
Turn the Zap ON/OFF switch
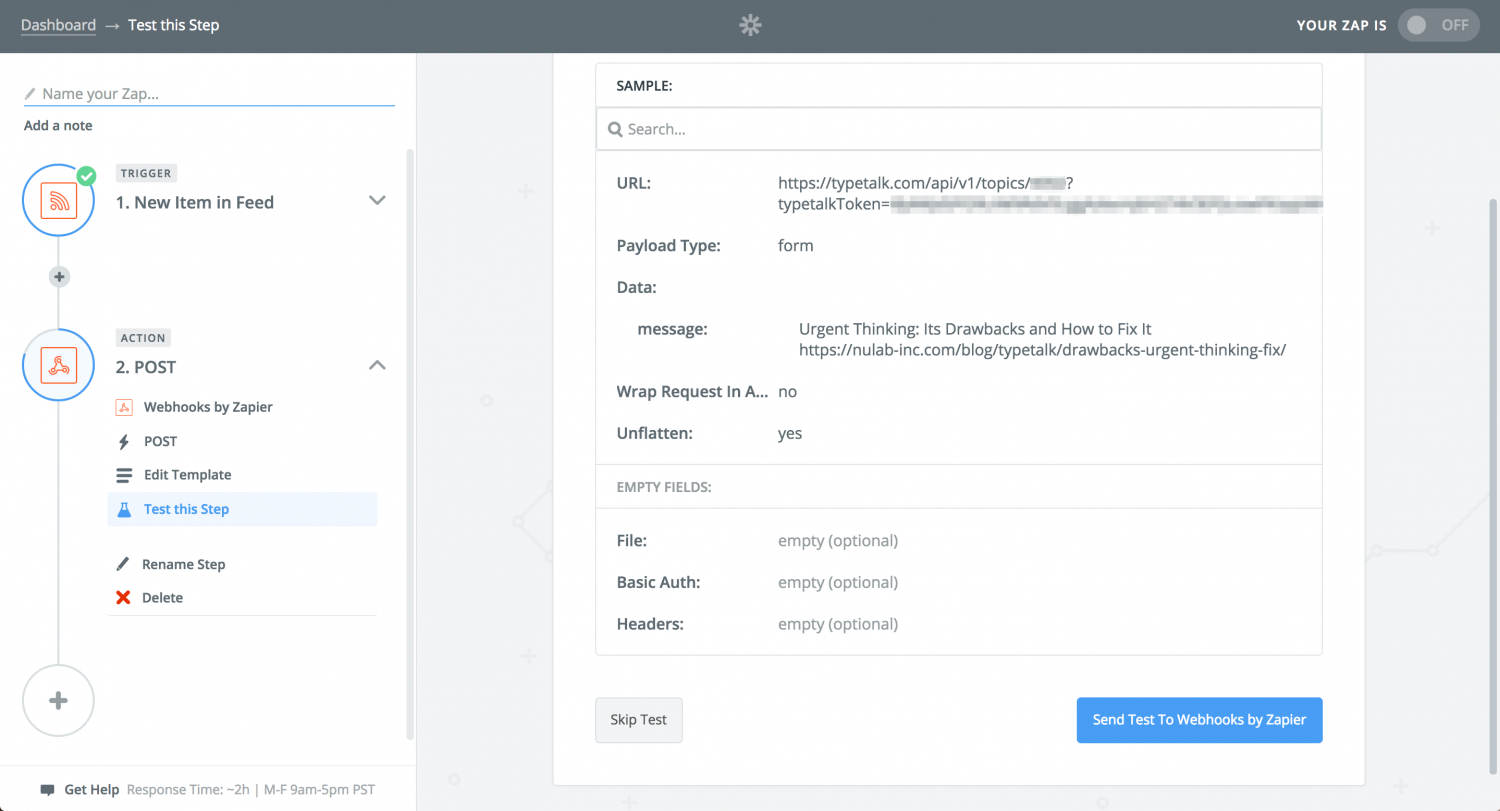click(1439, 26)
